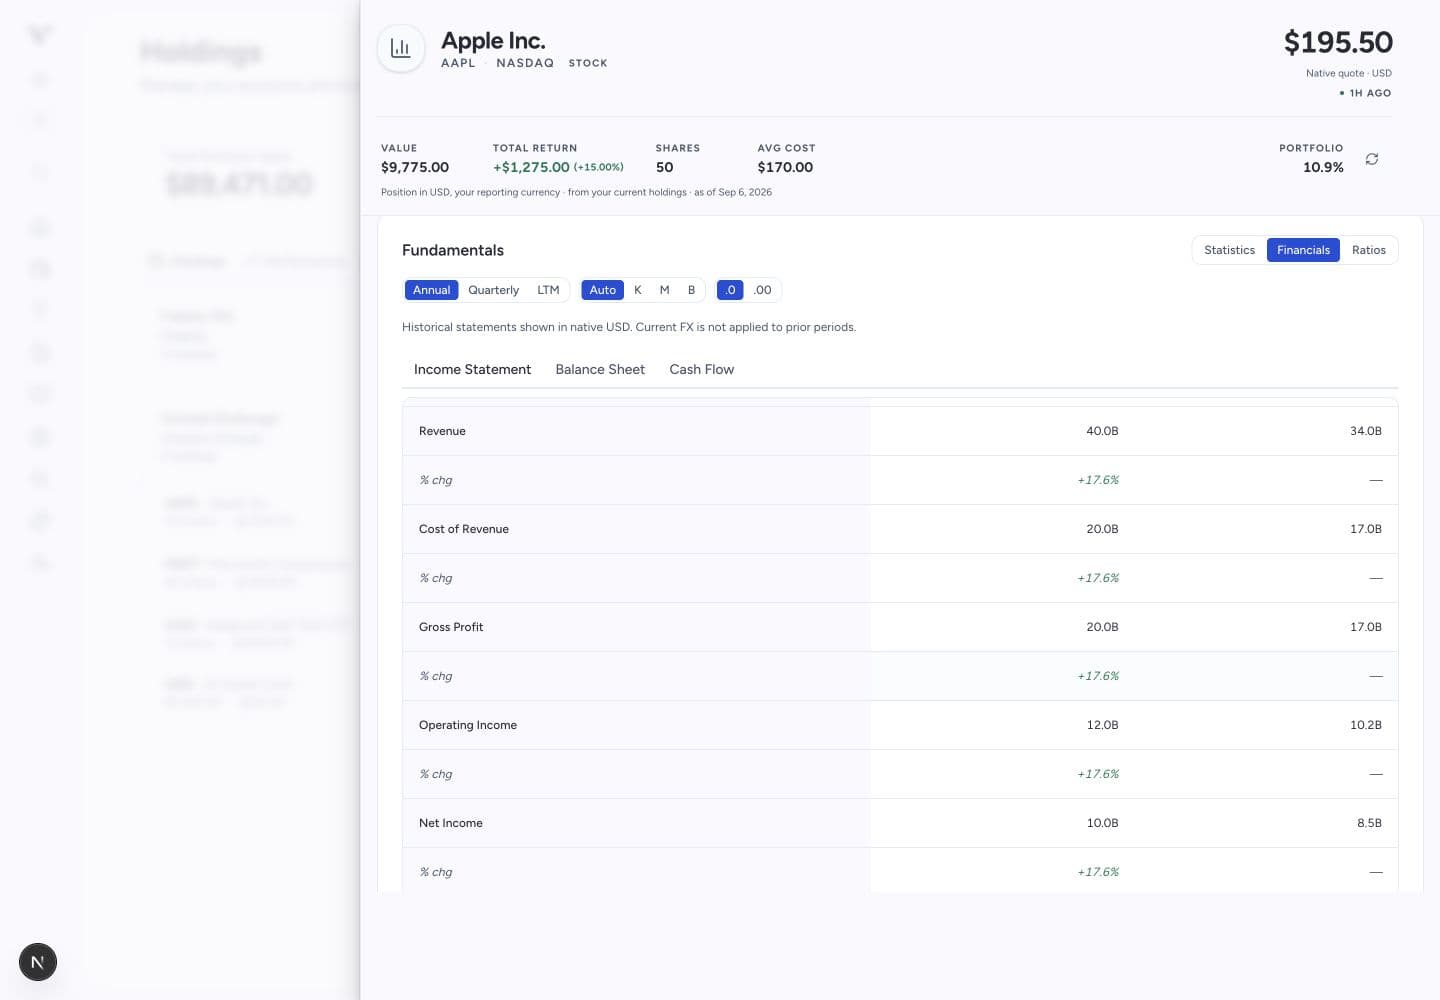Click the Cost of Revenue row label

click(x=464, y=529)
